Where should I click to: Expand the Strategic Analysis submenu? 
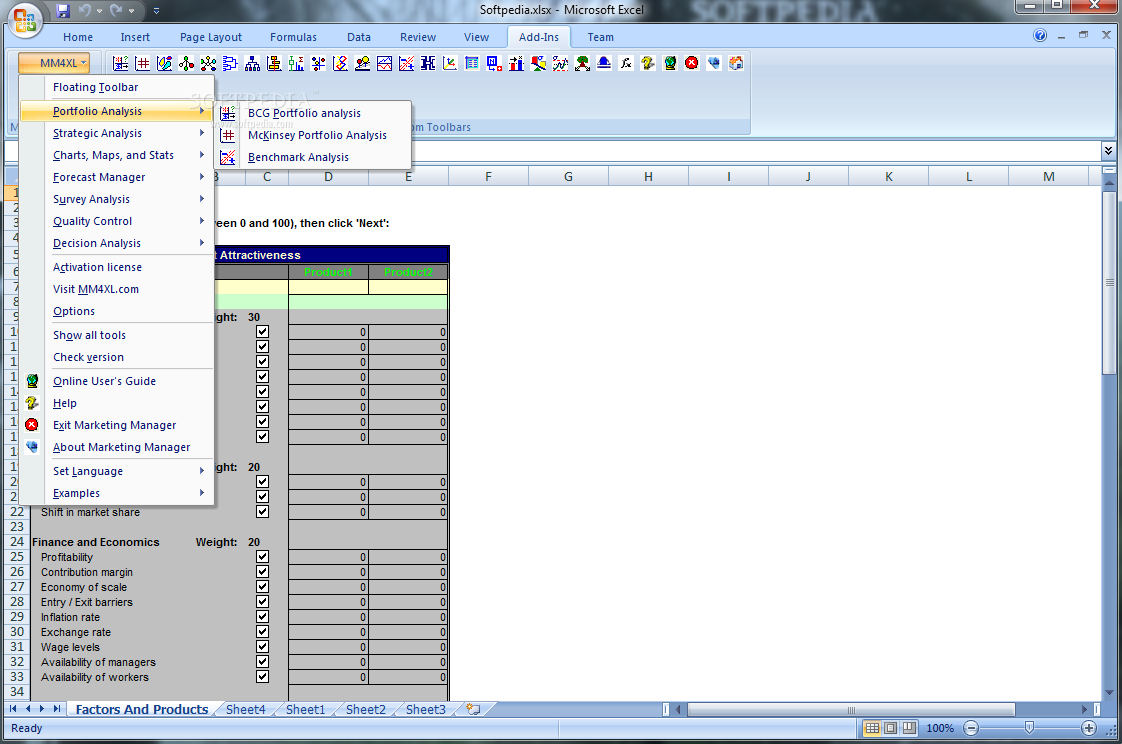[x=117, y=133]
